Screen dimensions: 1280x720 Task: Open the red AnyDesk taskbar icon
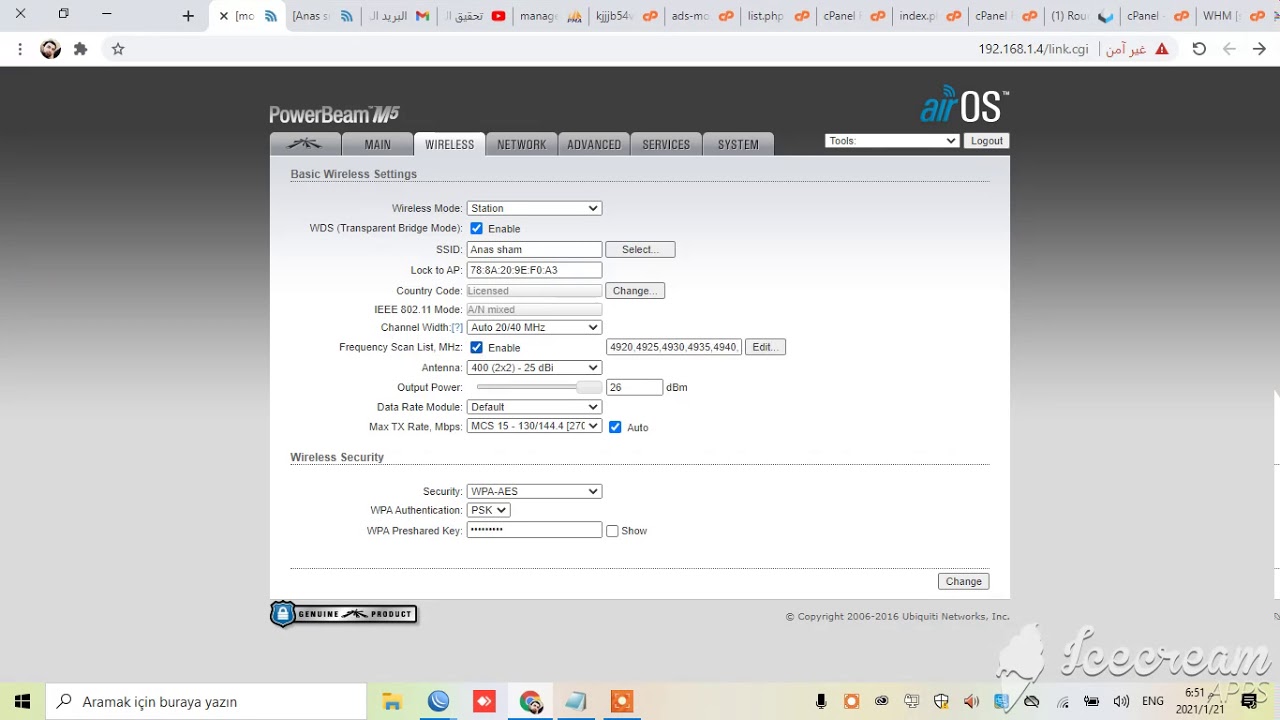484,701
